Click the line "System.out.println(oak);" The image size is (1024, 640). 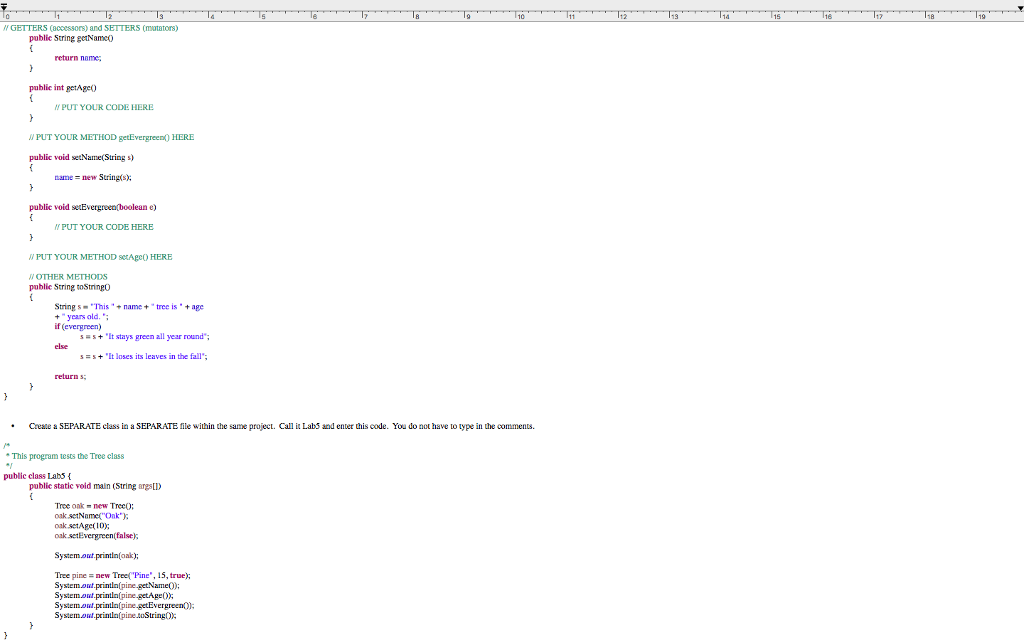pos(97,556)
